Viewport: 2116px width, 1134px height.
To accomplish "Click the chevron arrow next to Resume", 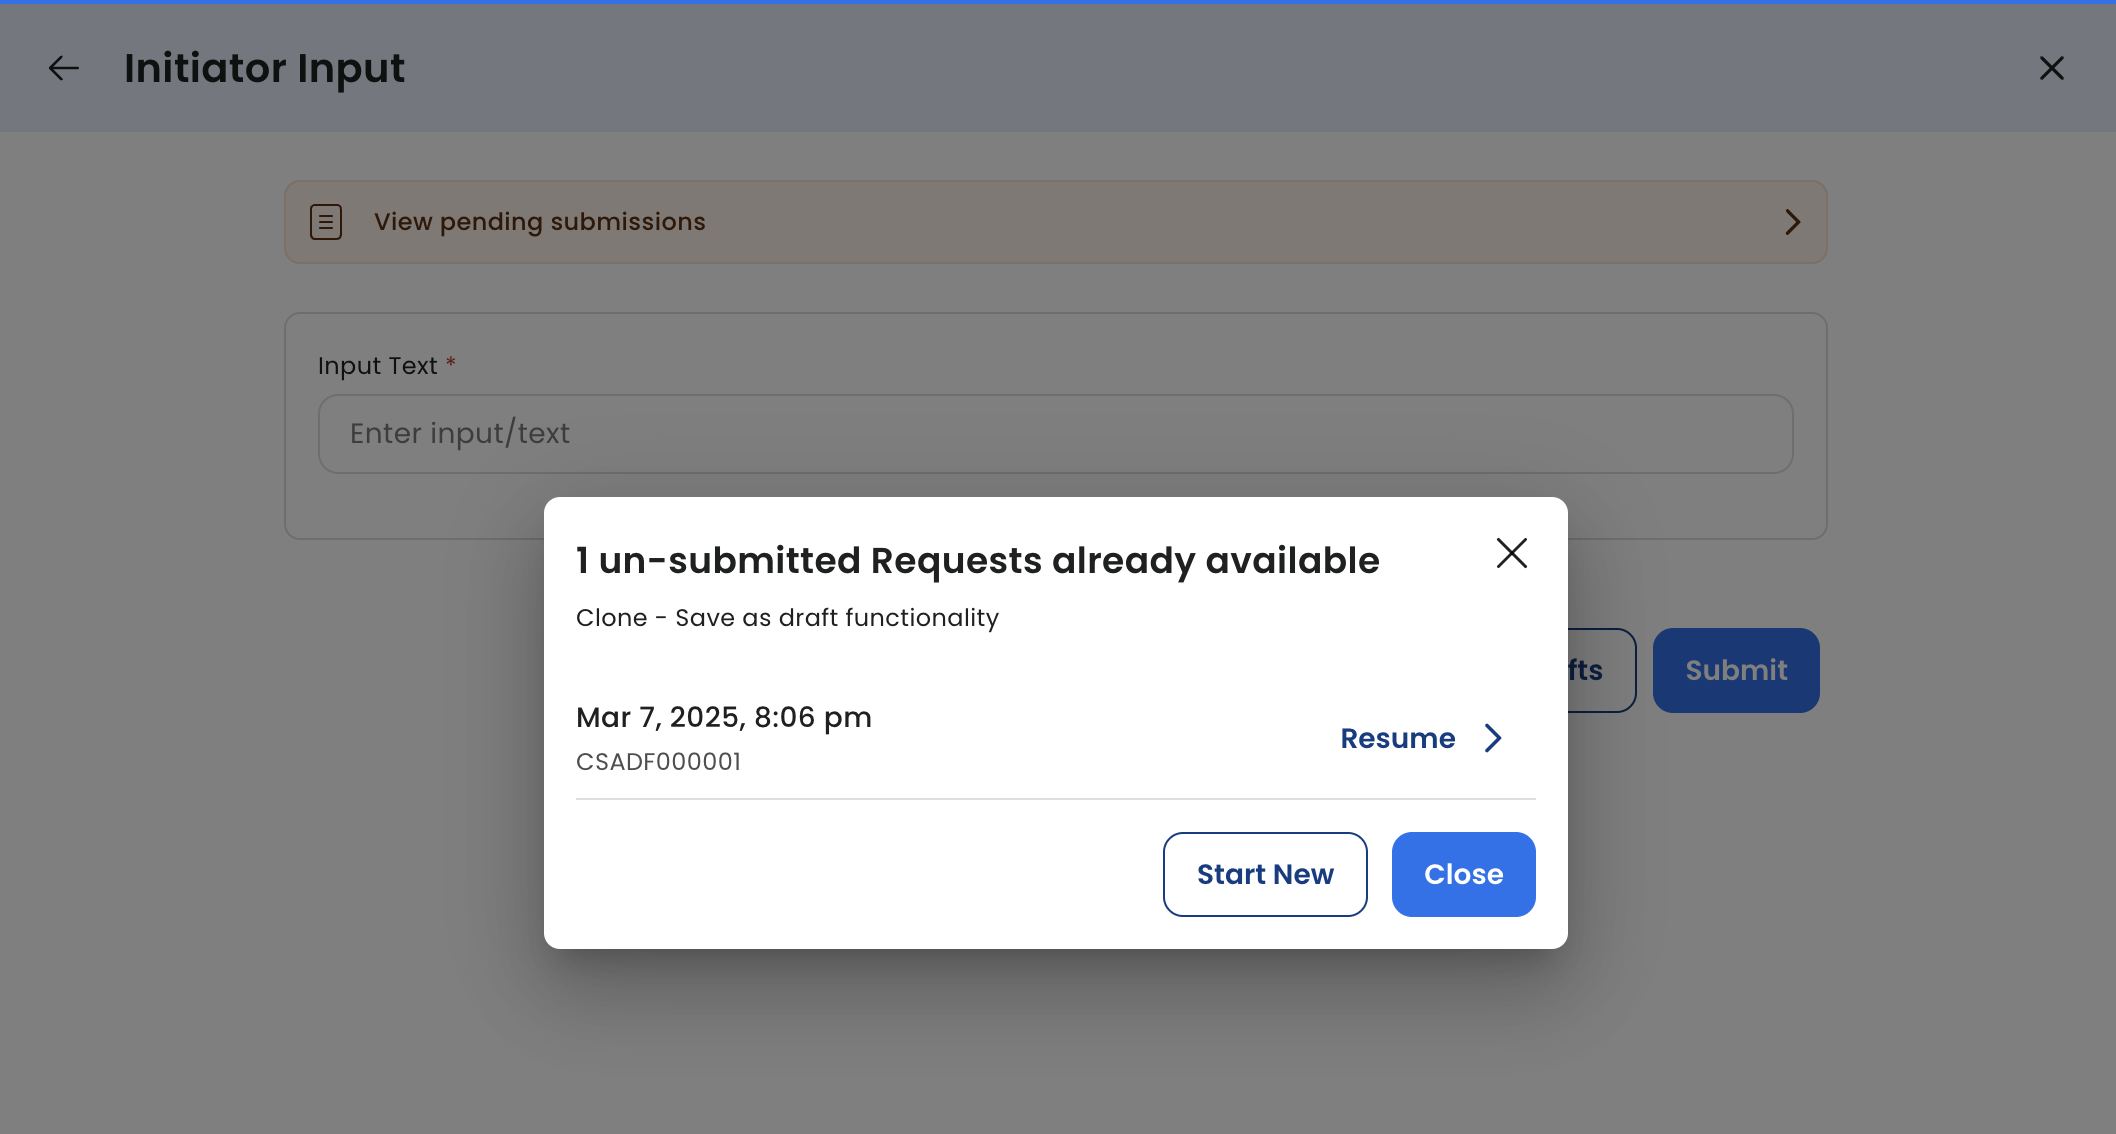I will [1493, 738].
